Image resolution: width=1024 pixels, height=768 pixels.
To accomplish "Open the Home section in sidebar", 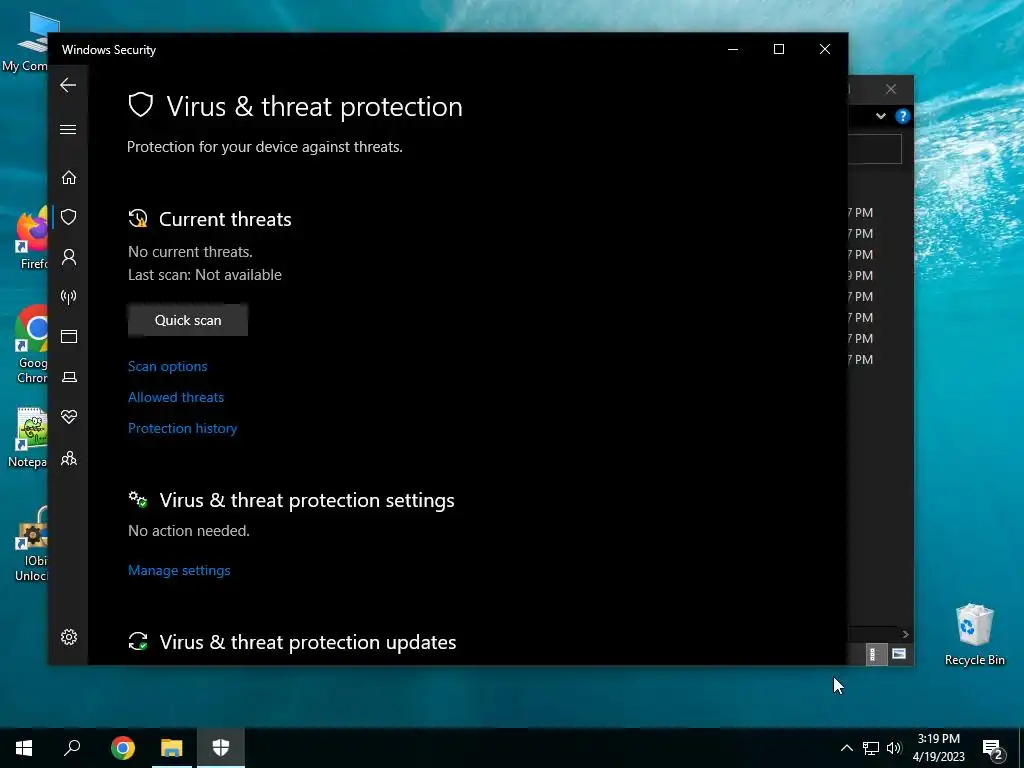I will coord(69,178).
